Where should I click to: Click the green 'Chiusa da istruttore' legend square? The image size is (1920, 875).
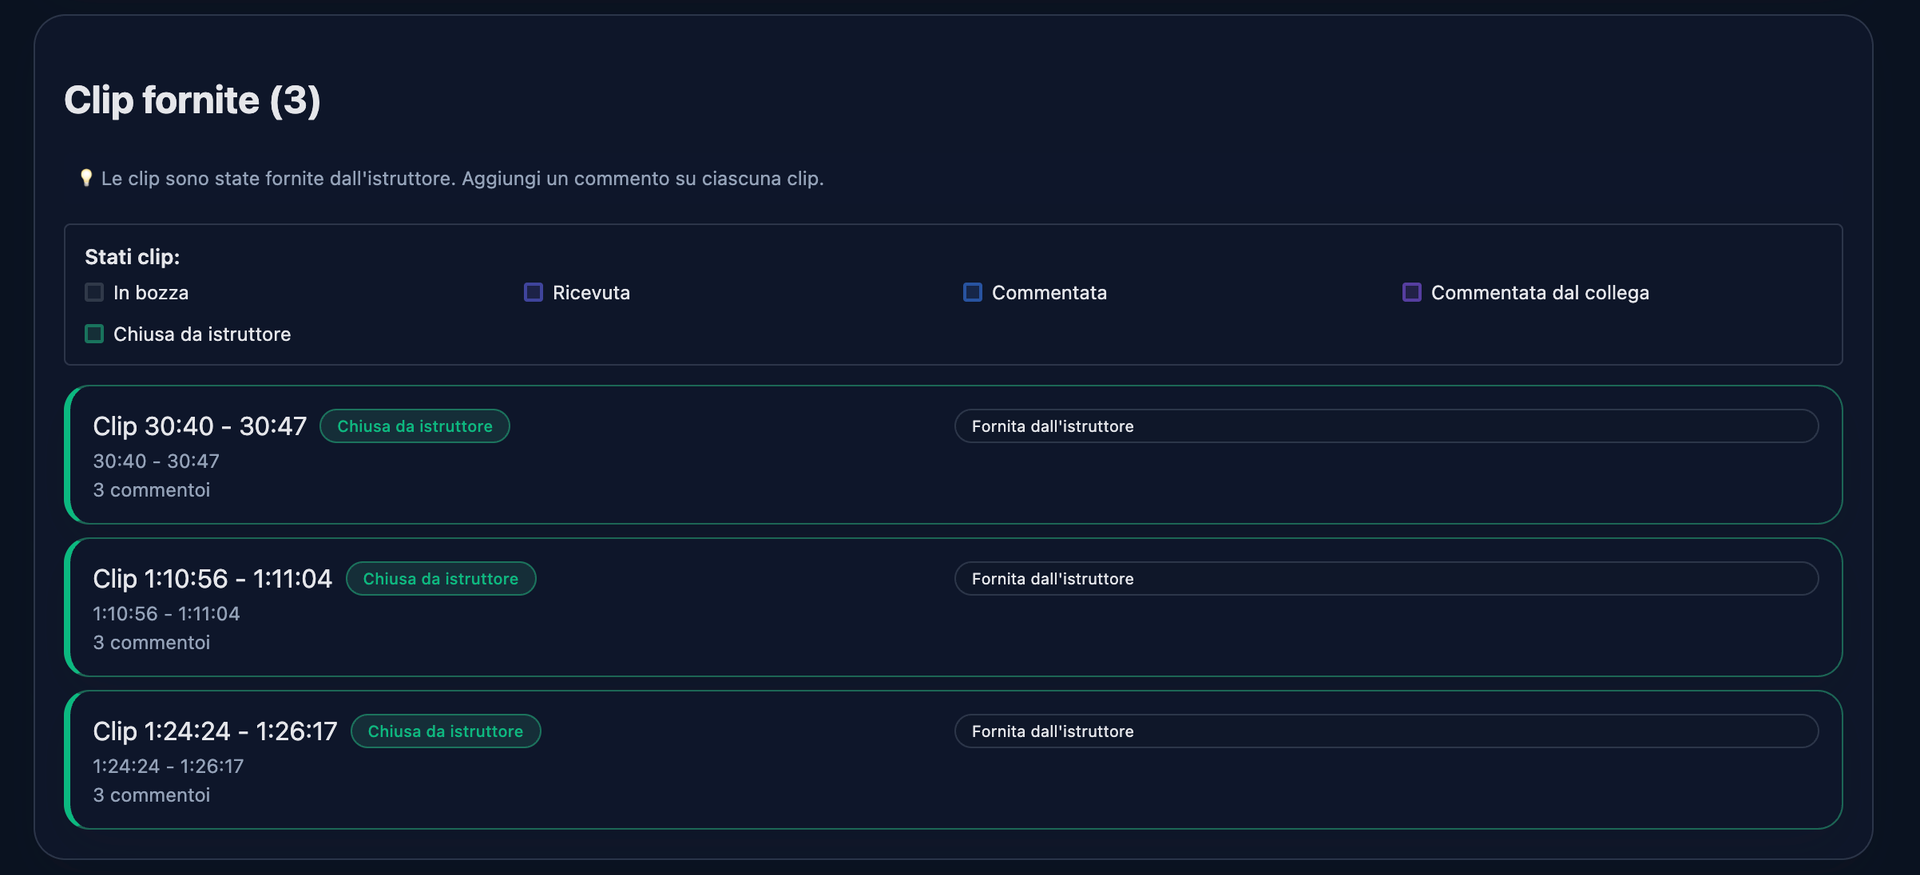click(94, 334)
